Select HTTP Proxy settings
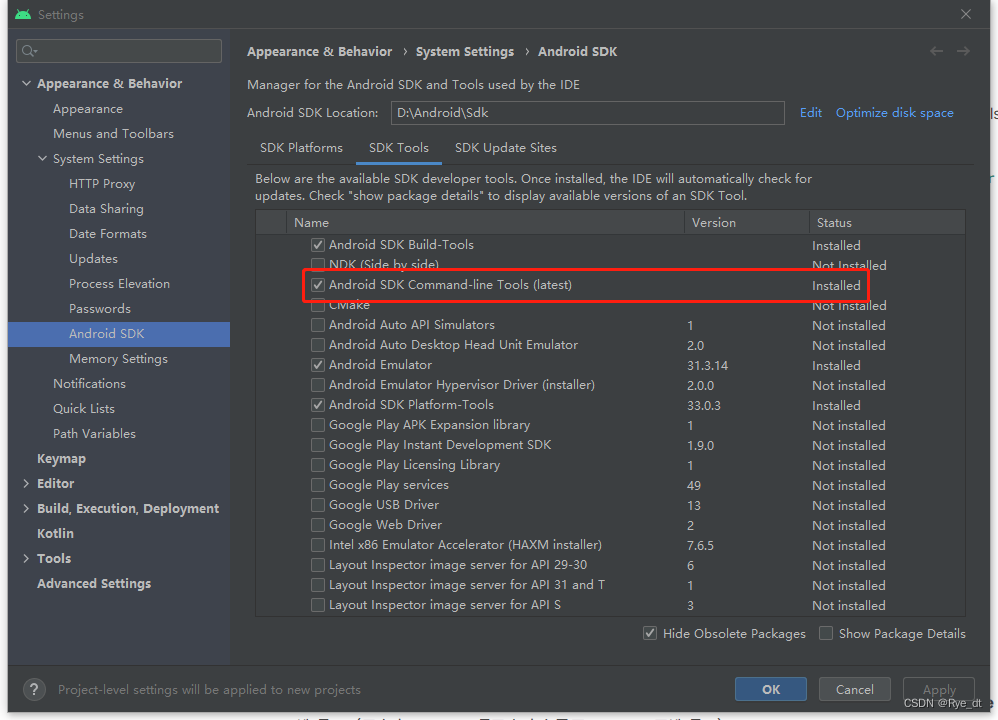The height and width of the screenshot is (720, 998). [x=102, y=183]
